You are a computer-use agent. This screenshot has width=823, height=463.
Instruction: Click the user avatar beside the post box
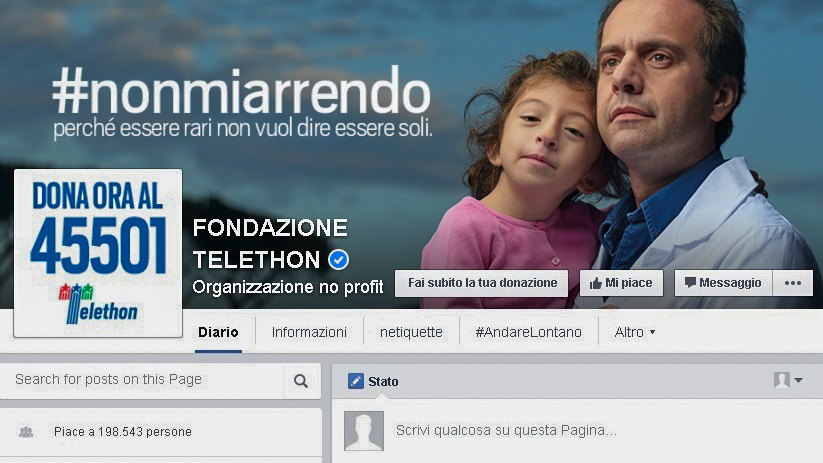(x=364, y=431)
